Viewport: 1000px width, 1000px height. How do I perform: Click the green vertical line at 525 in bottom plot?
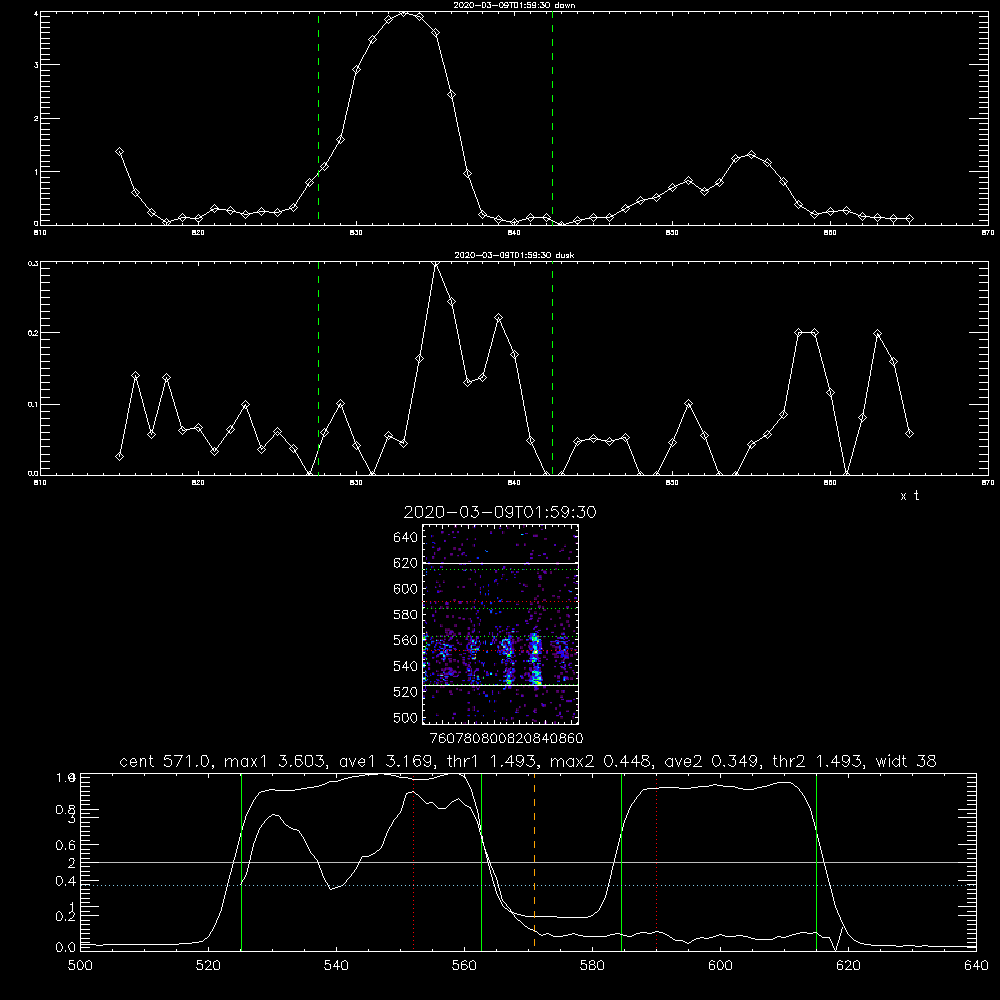coord(241,861)
